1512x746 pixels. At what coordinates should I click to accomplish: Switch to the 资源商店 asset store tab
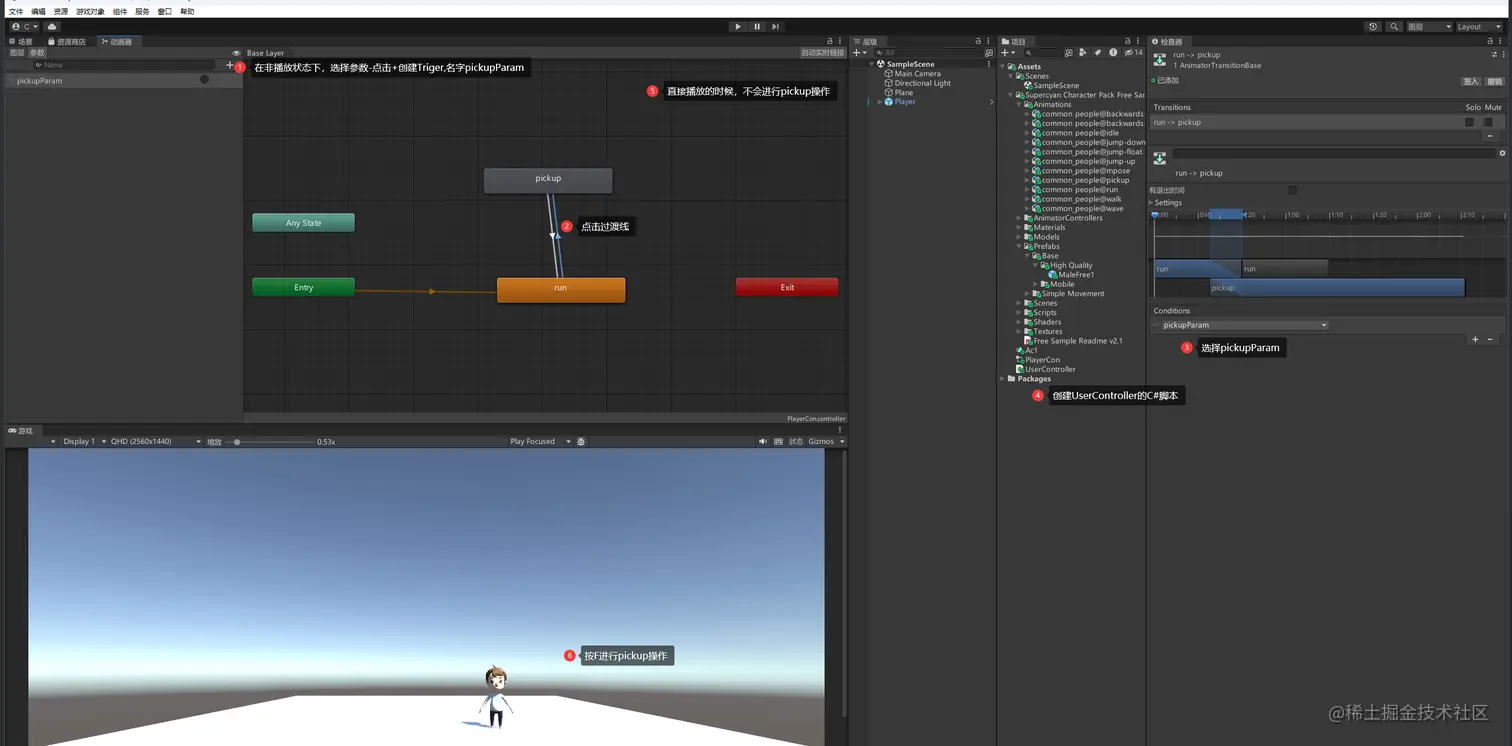point(67,42)
